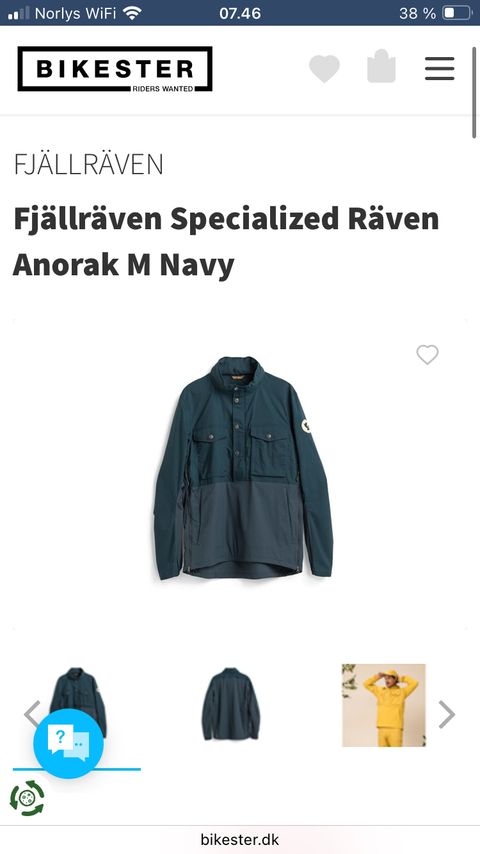Tap the main navy anorak product image
Image resolution: width=480 pixels, height=854 pixels.
click(242, 468)
